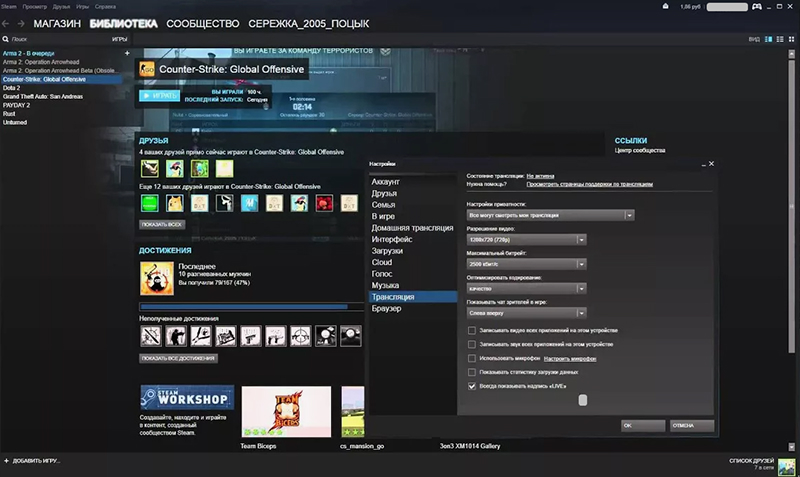Launch Big Picture mode via the controller icon
The height and width of the screenshot is (477, 800).
tap(757, 7)
